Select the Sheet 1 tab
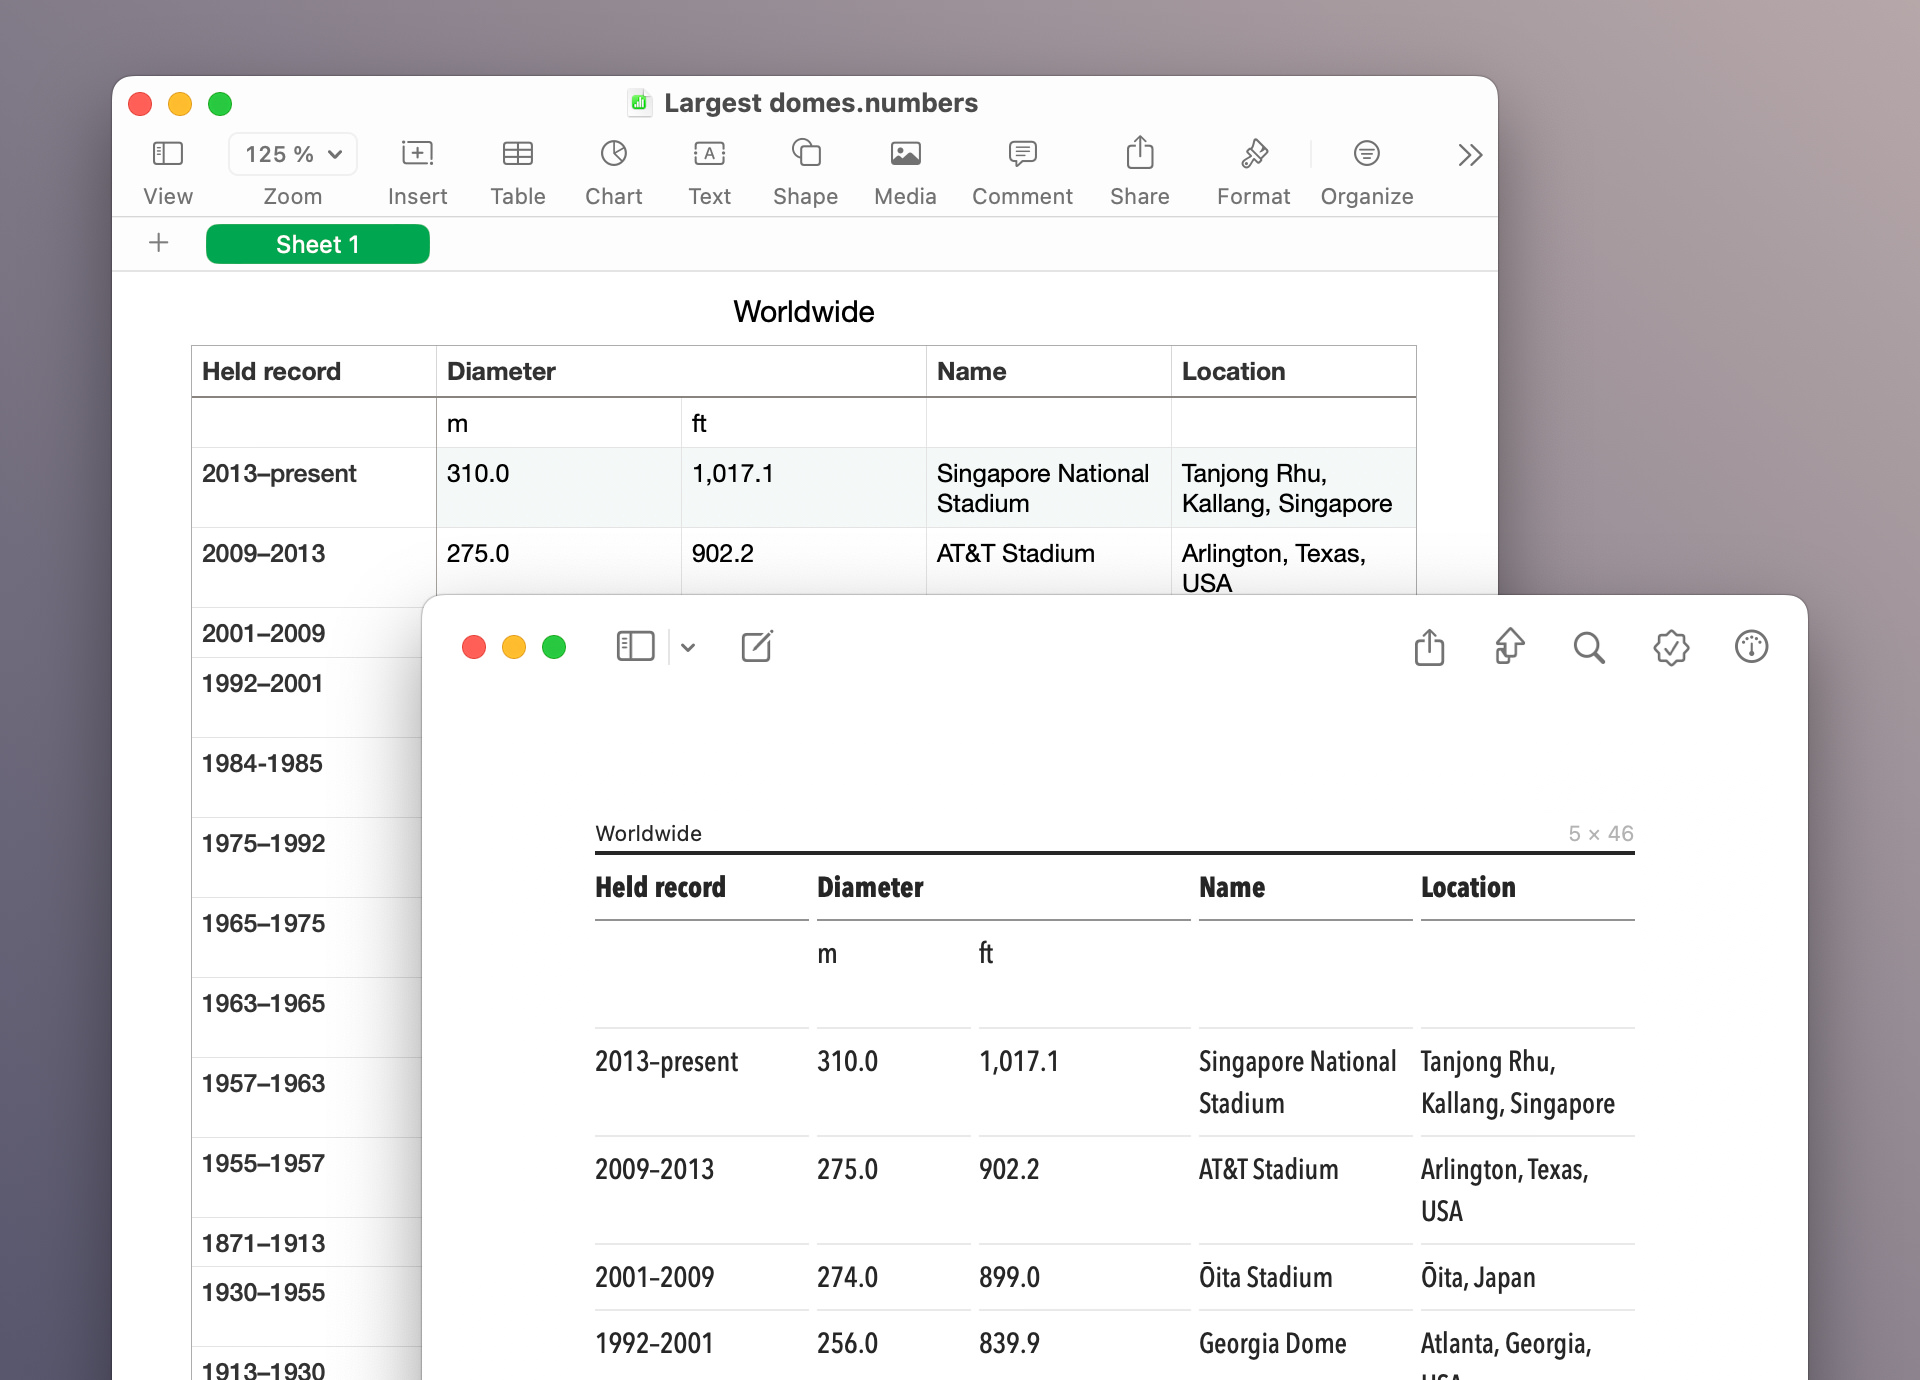 (x=317, y=244)
